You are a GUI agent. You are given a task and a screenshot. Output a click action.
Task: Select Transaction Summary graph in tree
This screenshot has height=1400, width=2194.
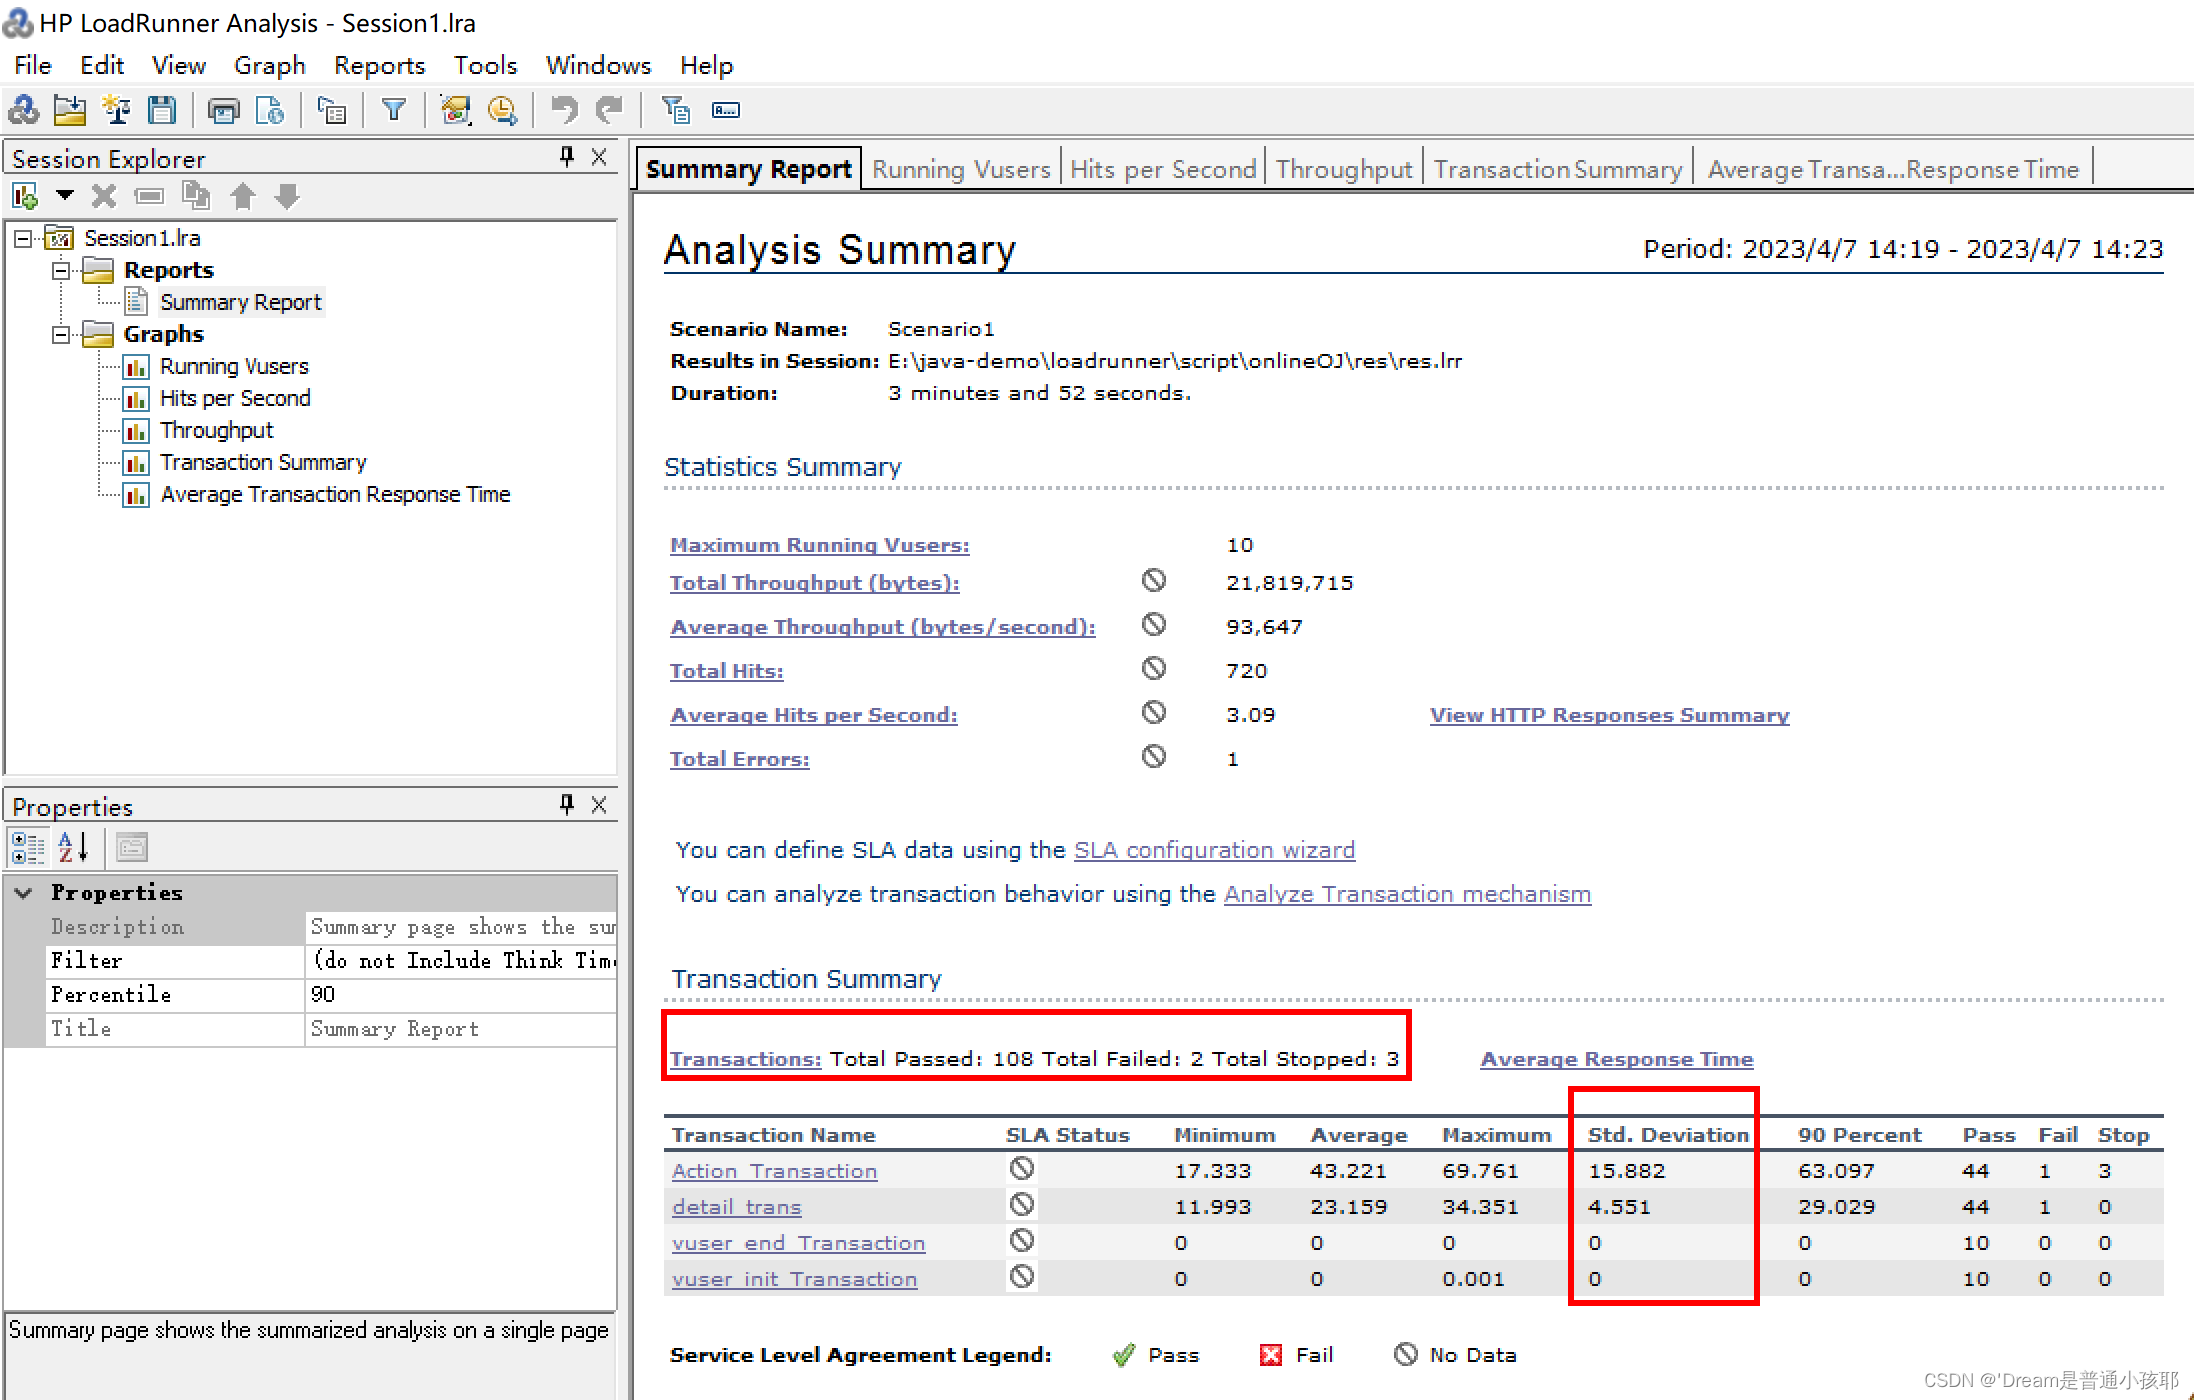tap(263, 462)
